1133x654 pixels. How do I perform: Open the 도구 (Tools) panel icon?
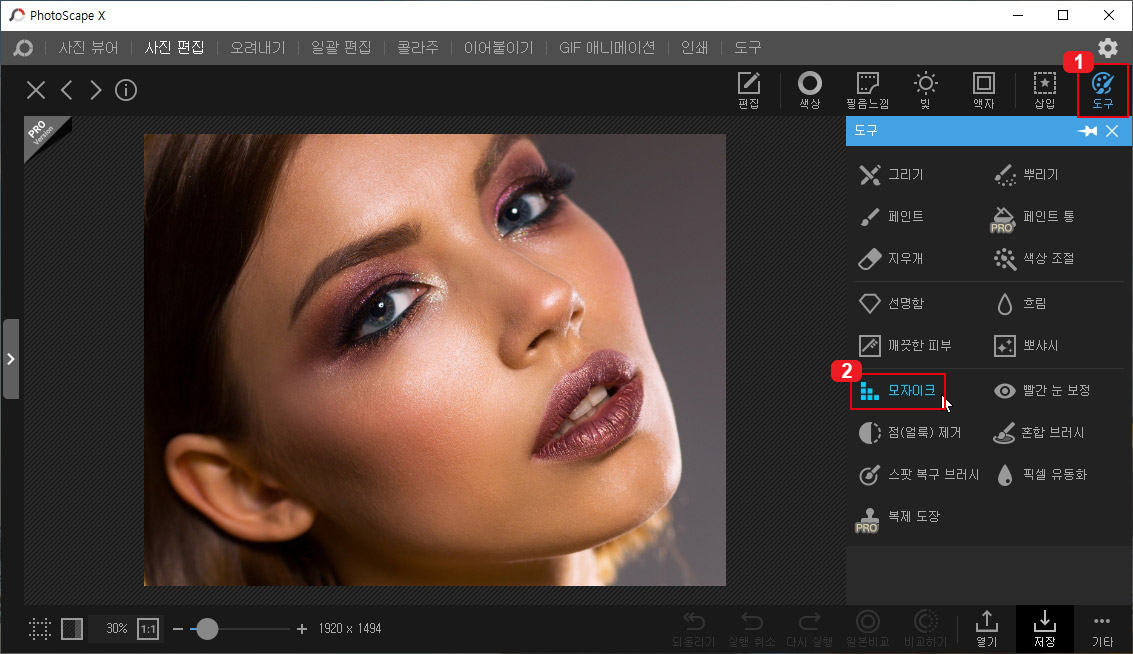tap(1103, 90)
